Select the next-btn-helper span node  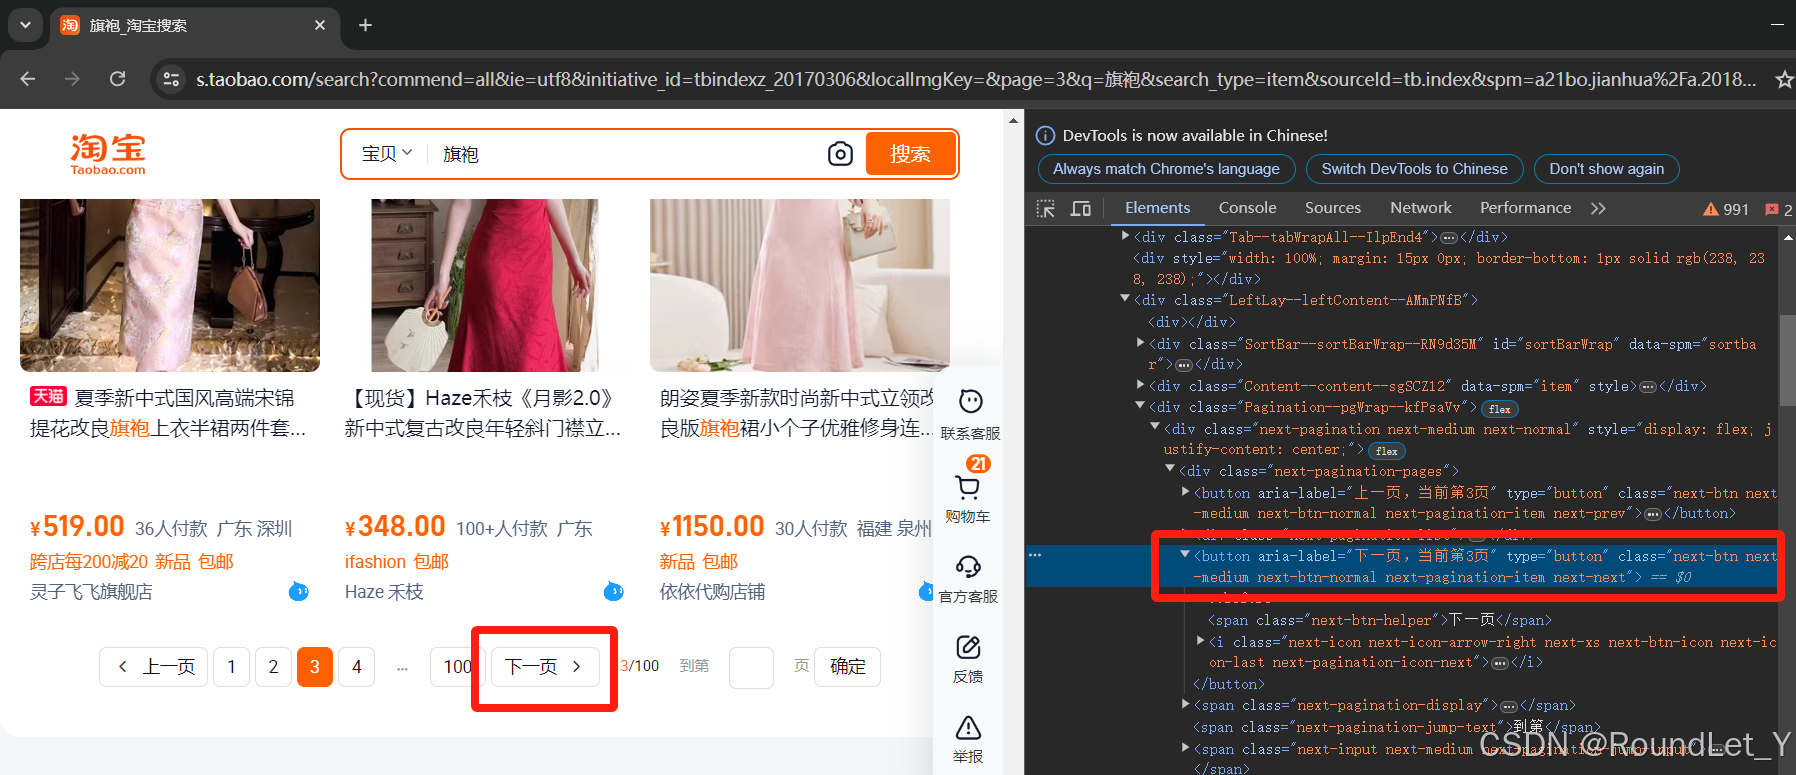pos(1381,620)
